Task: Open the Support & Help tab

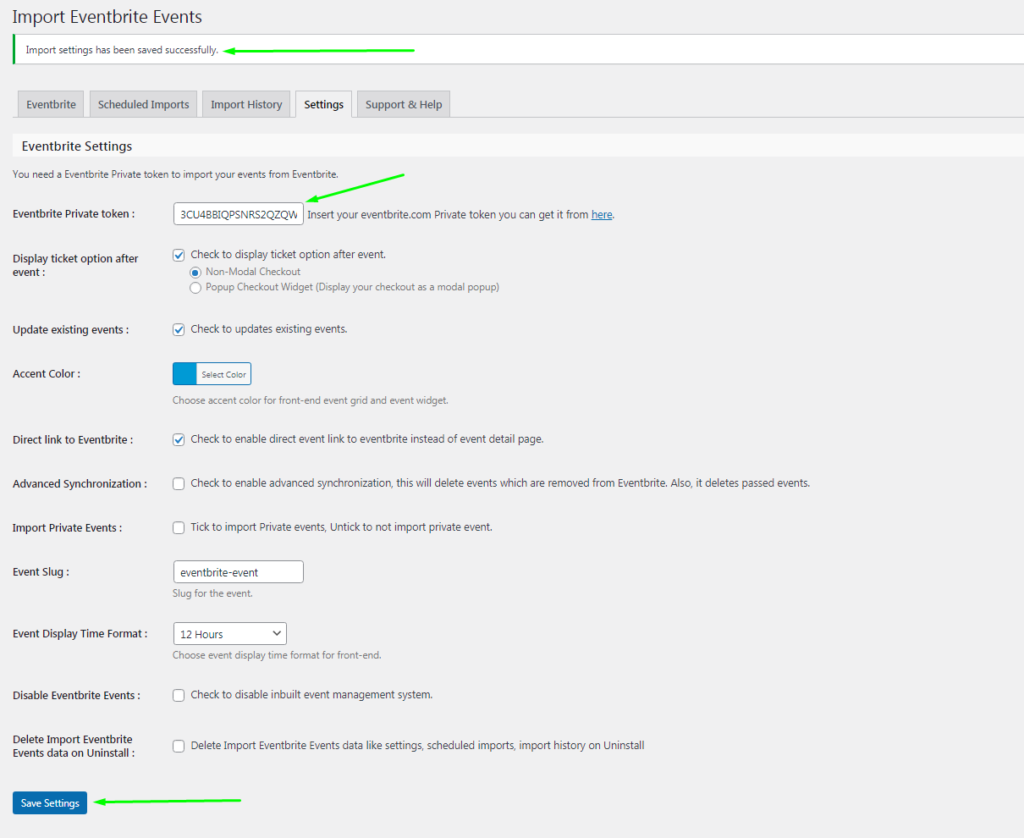Action: coord(403,105)
